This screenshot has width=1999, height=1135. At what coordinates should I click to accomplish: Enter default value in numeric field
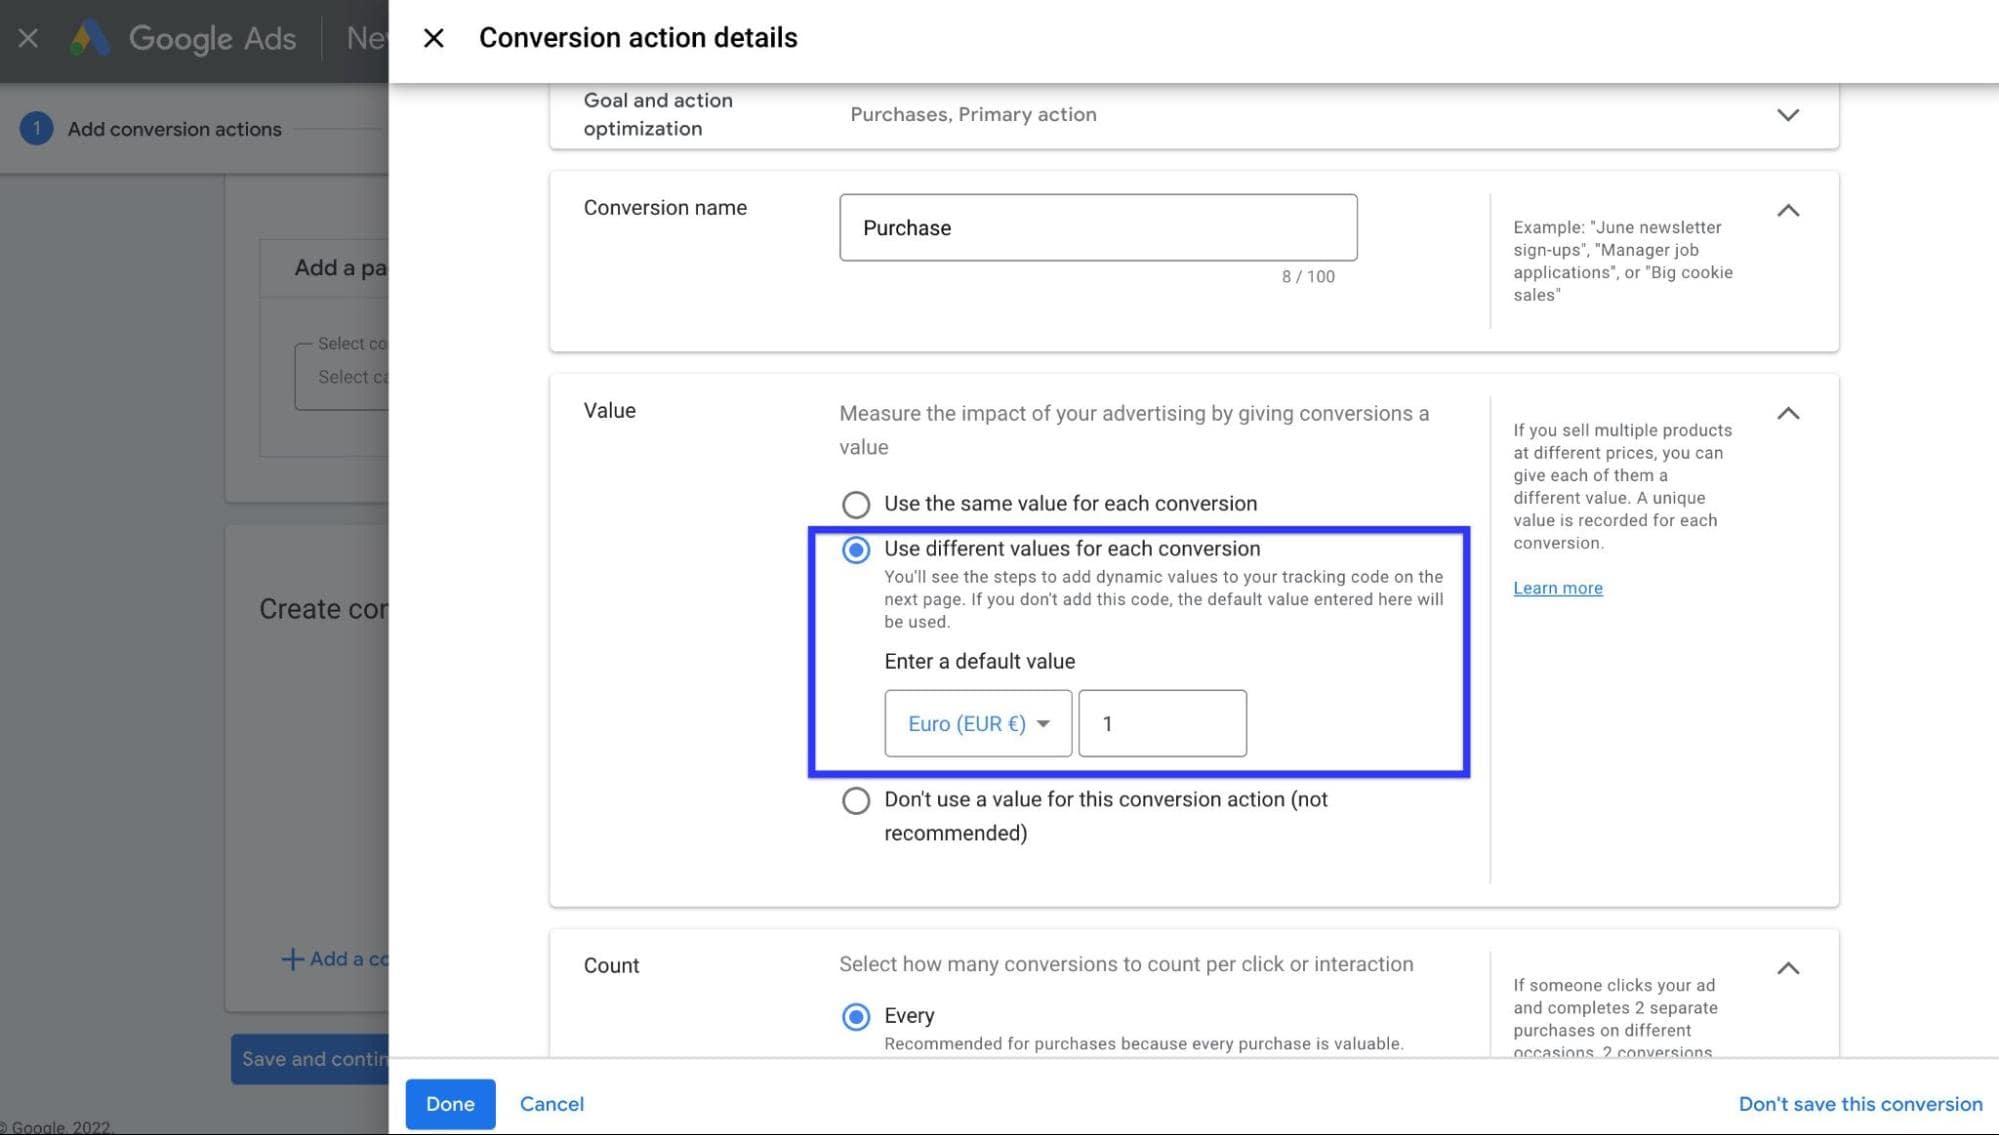point(1160,722)
